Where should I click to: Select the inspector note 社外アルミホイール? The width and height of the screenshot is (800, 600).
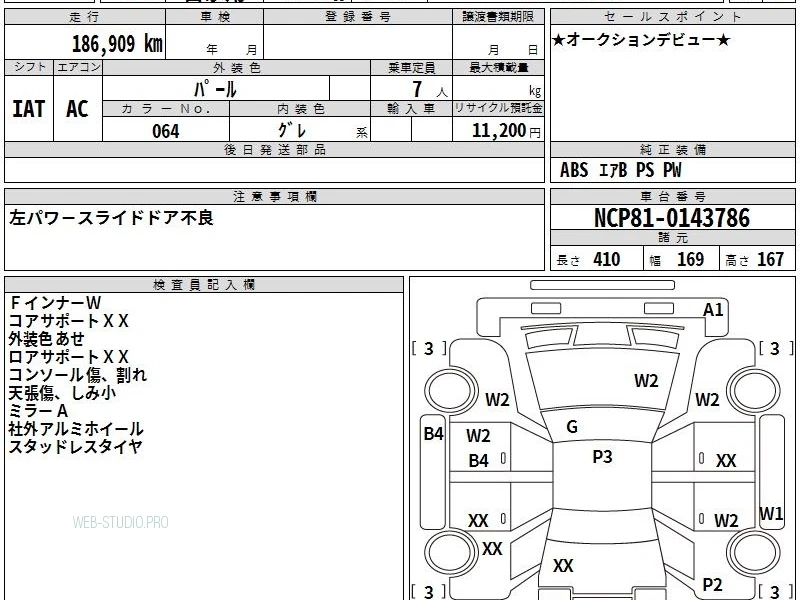click(76, 429)
